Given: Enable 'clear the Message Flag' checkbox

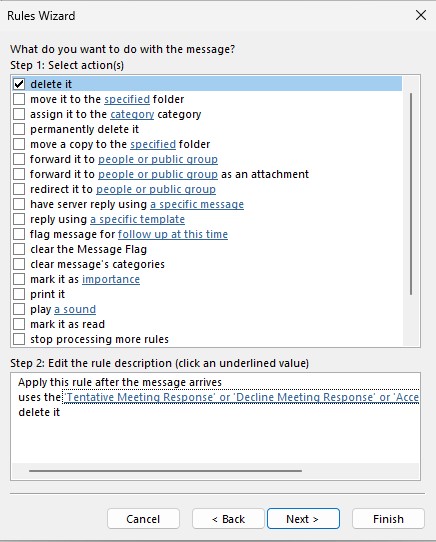Looking at the screenshot, I should 19,249.
